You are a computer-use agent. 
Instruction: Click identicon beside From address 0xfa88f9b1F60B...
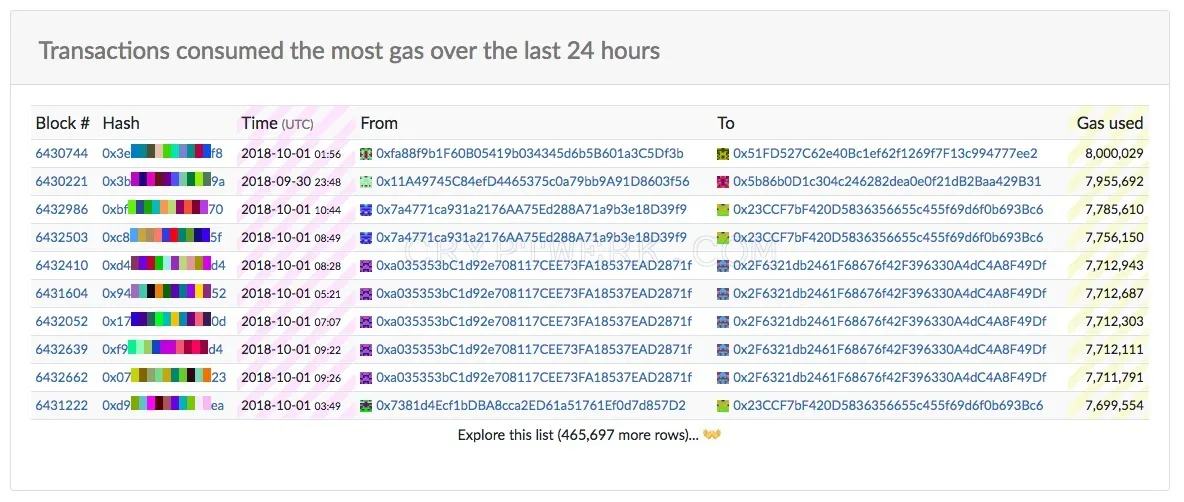point(366,153)
